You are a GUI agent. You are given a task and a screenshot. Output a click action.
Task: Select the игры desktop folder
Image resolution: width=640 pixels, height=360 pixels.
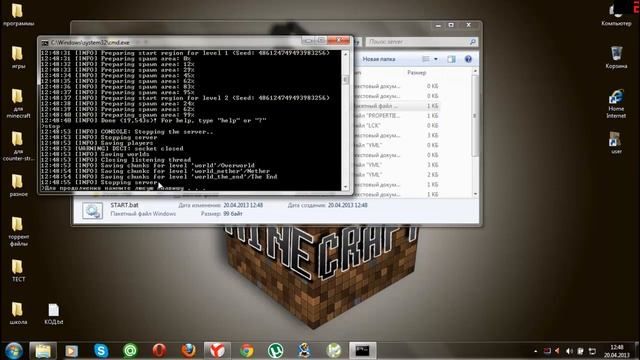point(18,57)
